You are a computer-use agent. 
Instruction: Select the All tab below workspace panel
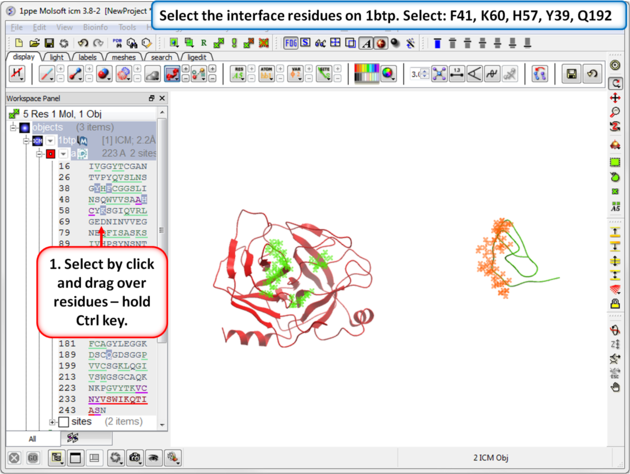point(31,439)
